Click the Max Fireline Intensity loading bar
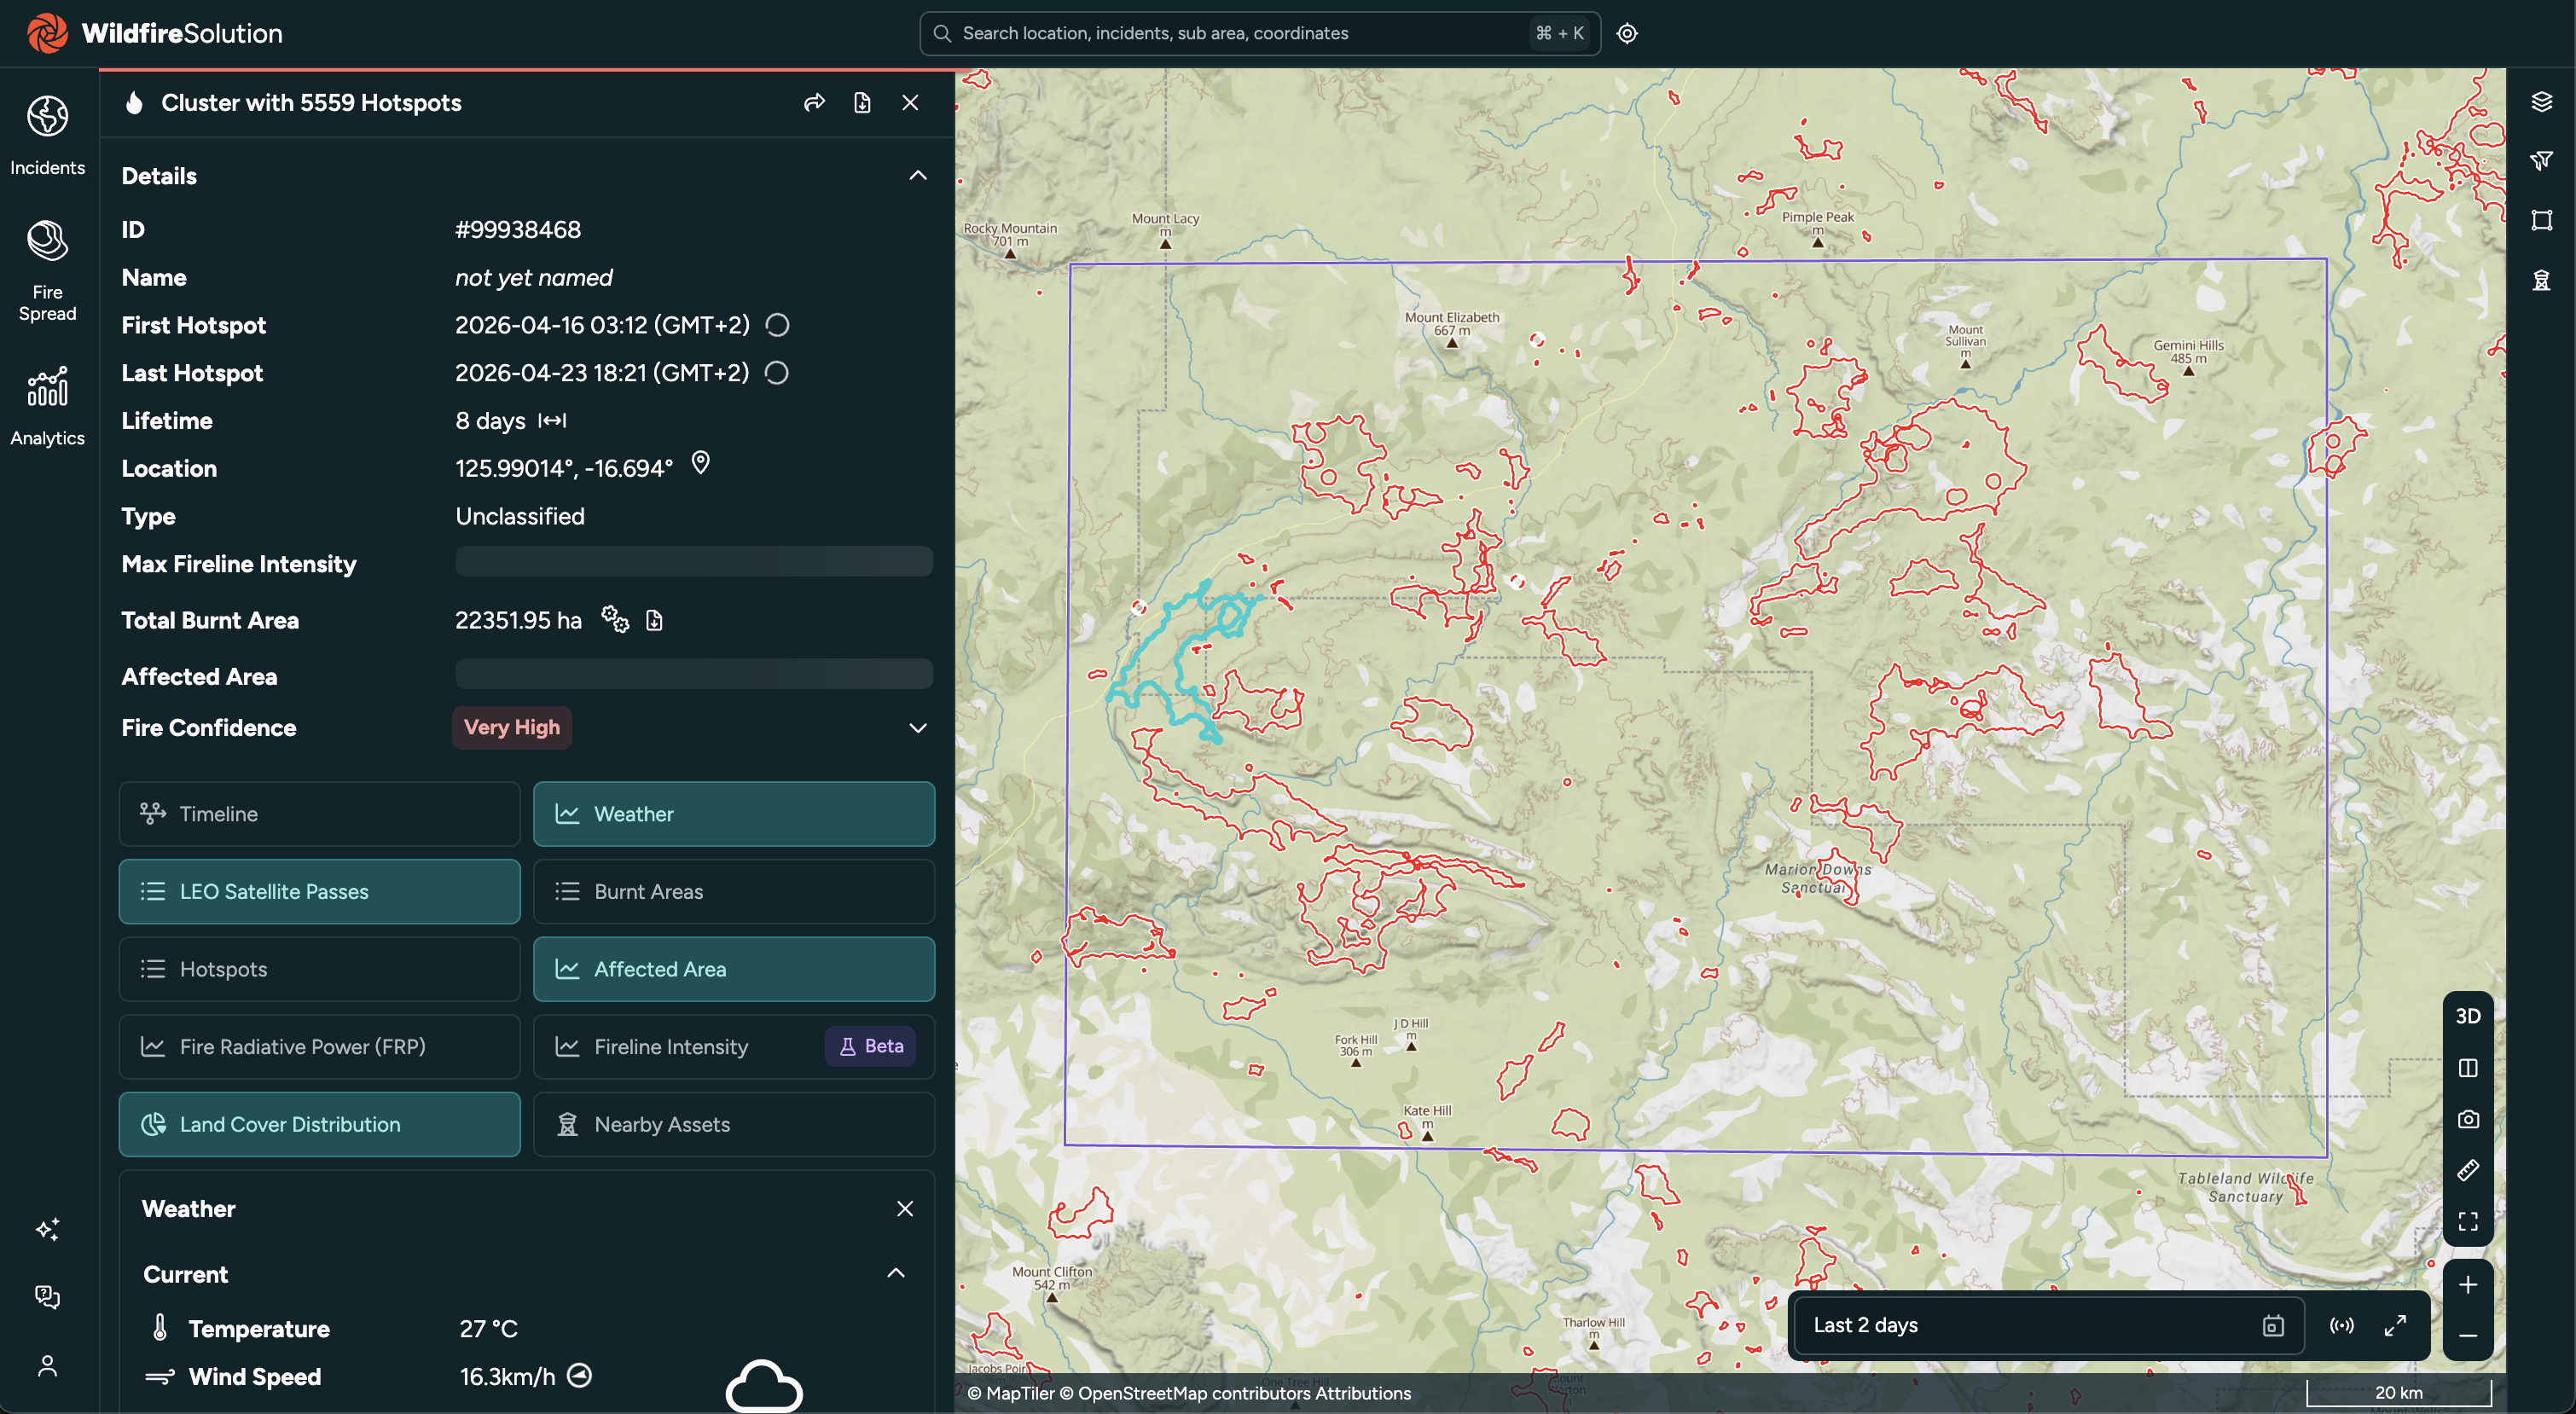 (x=693, y=562)
